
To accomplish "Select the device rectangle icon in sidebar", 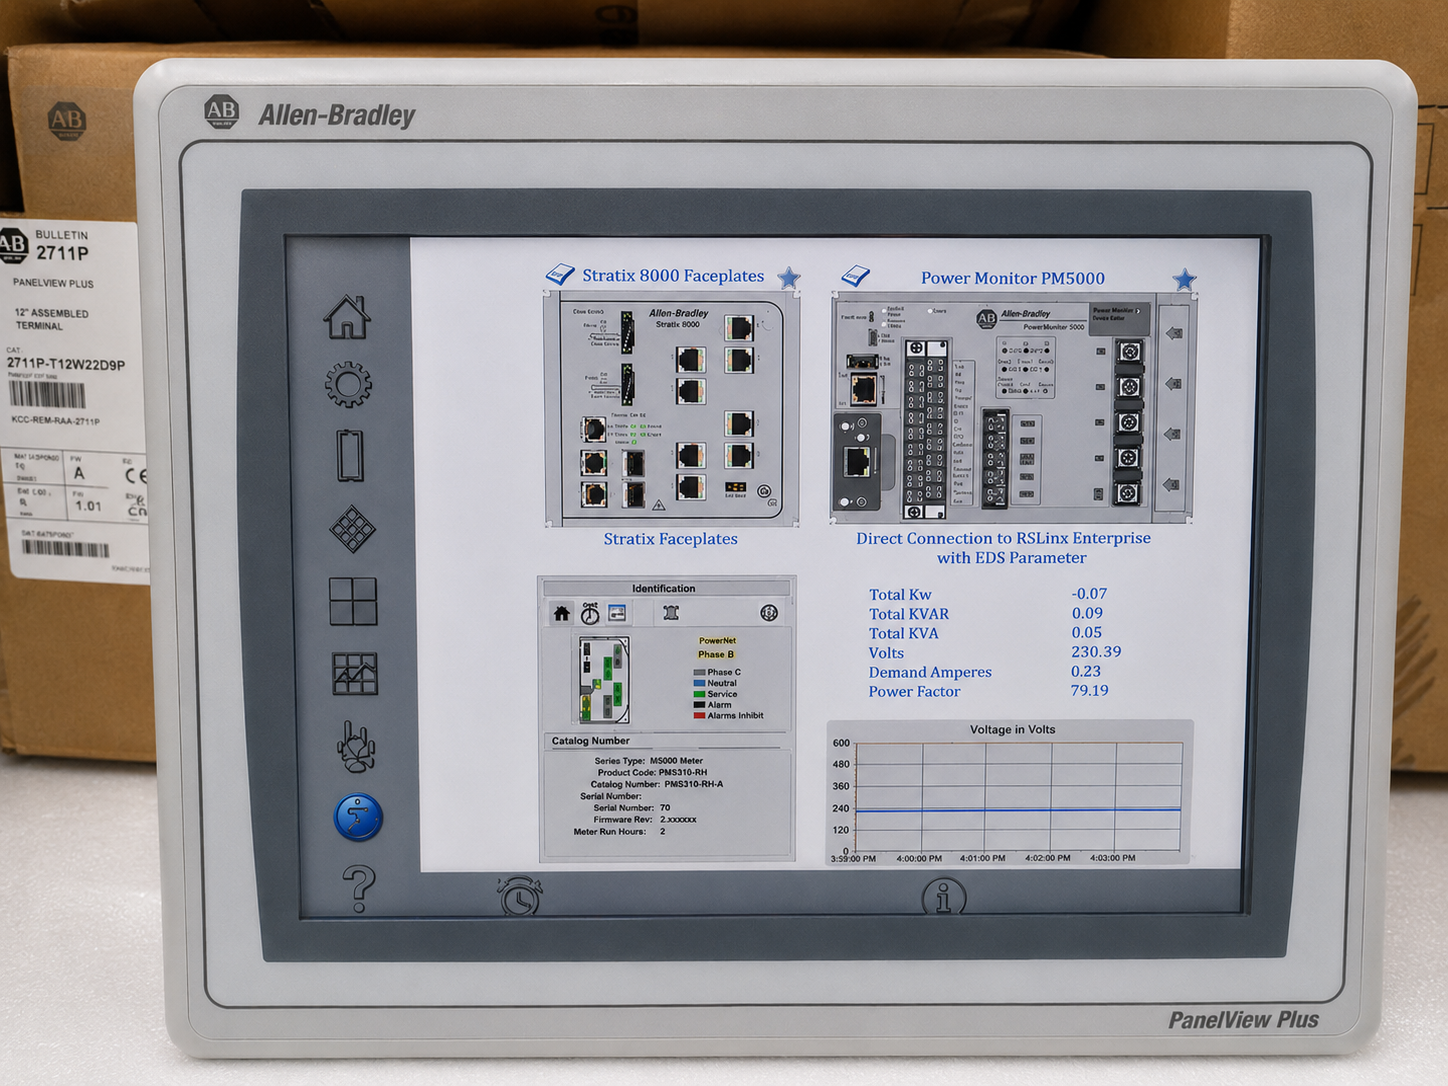I will [350, 456].
